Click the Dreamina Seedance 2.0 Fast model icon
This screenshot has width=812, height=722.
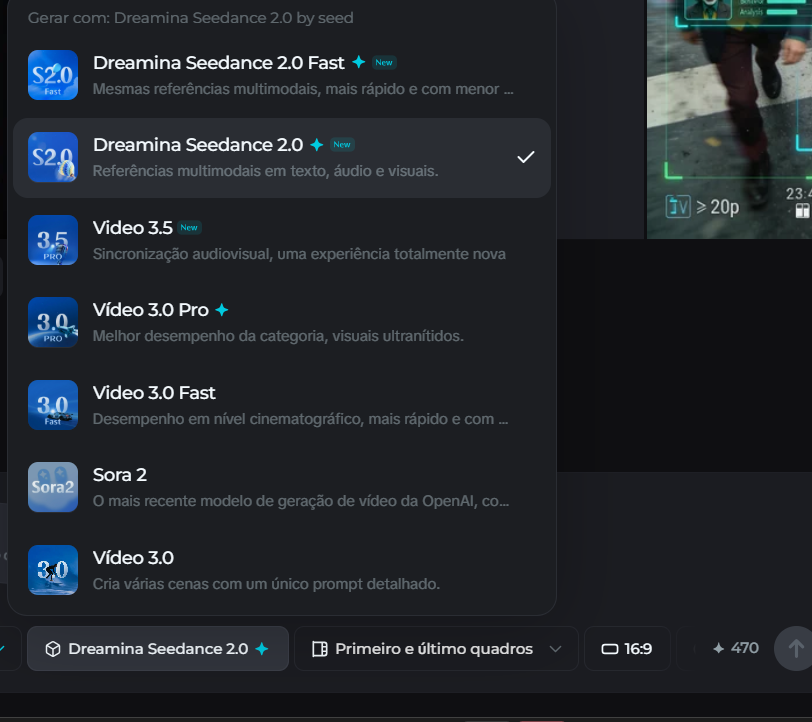click(x=53, y=75)
